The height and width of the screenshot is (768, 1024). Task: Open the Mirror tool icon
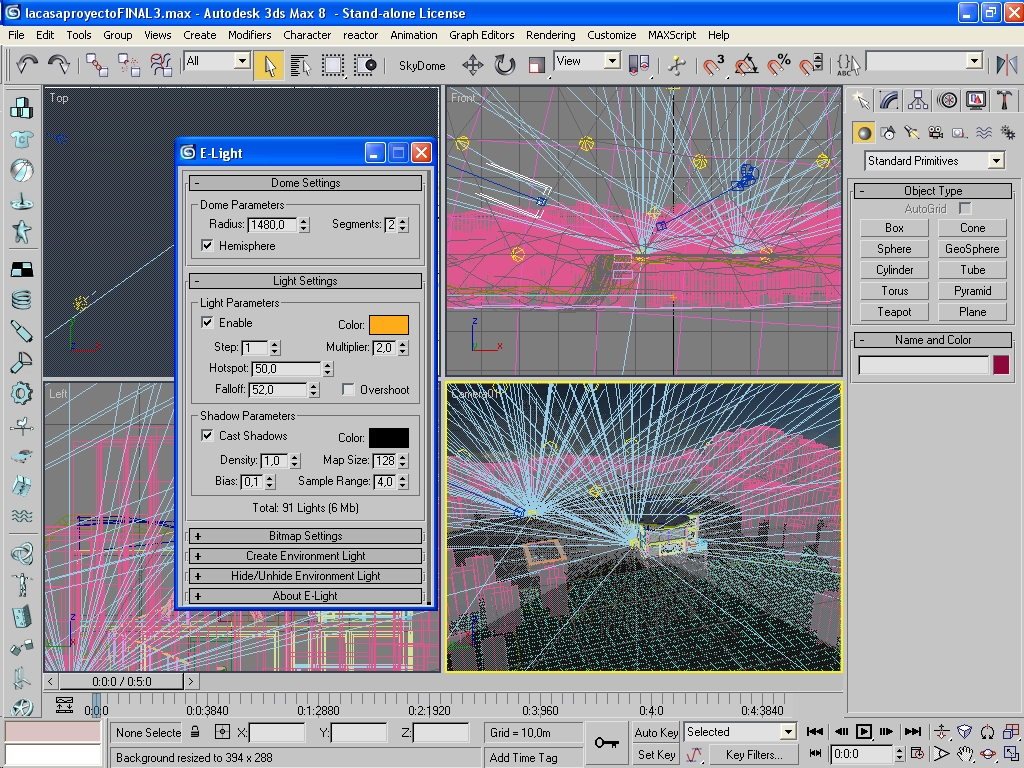click(x=1006, y=65)
